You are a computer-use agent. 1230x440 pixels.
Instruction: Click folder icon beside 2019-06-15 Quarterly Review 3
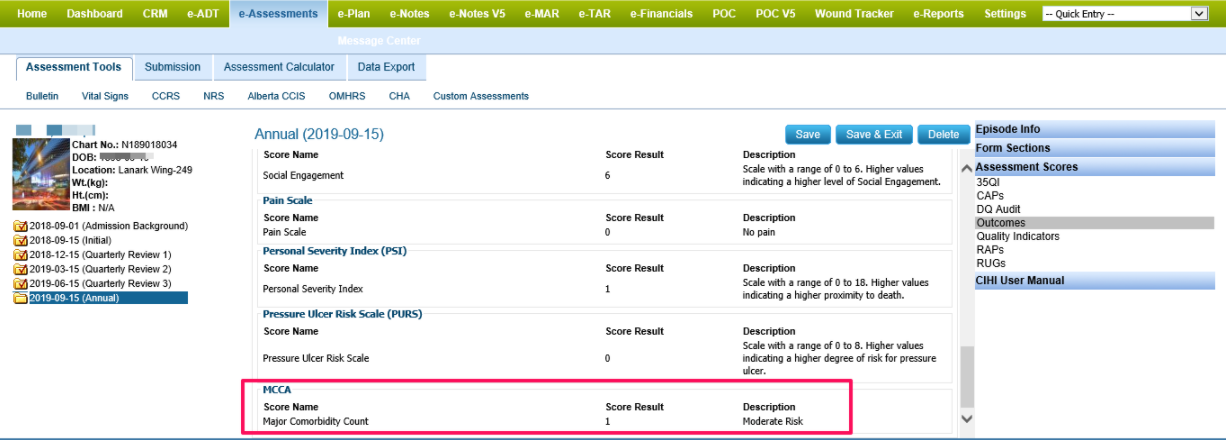point(20,284)
